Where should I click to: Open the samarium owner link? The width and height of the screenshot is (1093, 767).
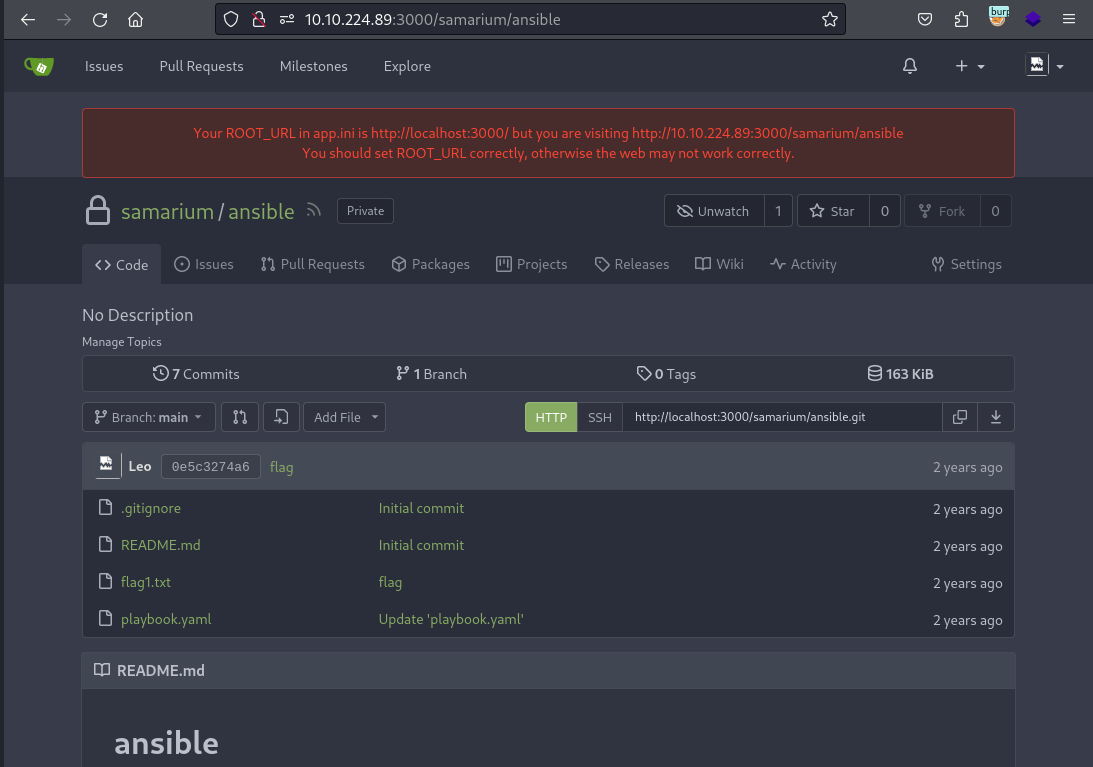coord(167,211)
